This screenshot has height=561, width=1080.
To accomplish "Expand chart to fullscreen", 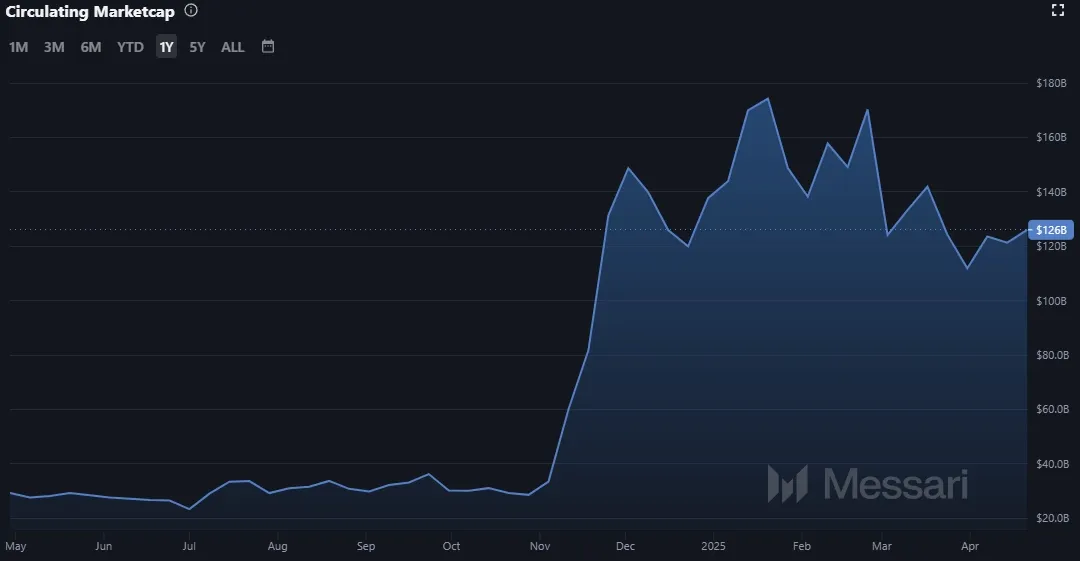I will [x=1058, y=10].
